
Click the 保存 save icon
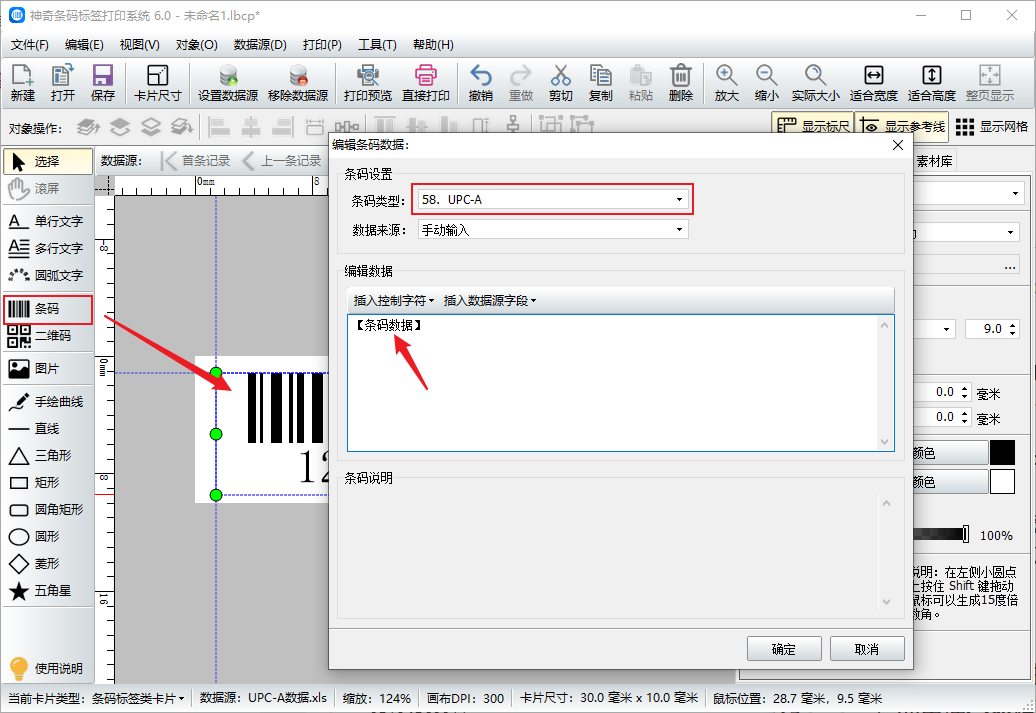click(x=102, y=83)
